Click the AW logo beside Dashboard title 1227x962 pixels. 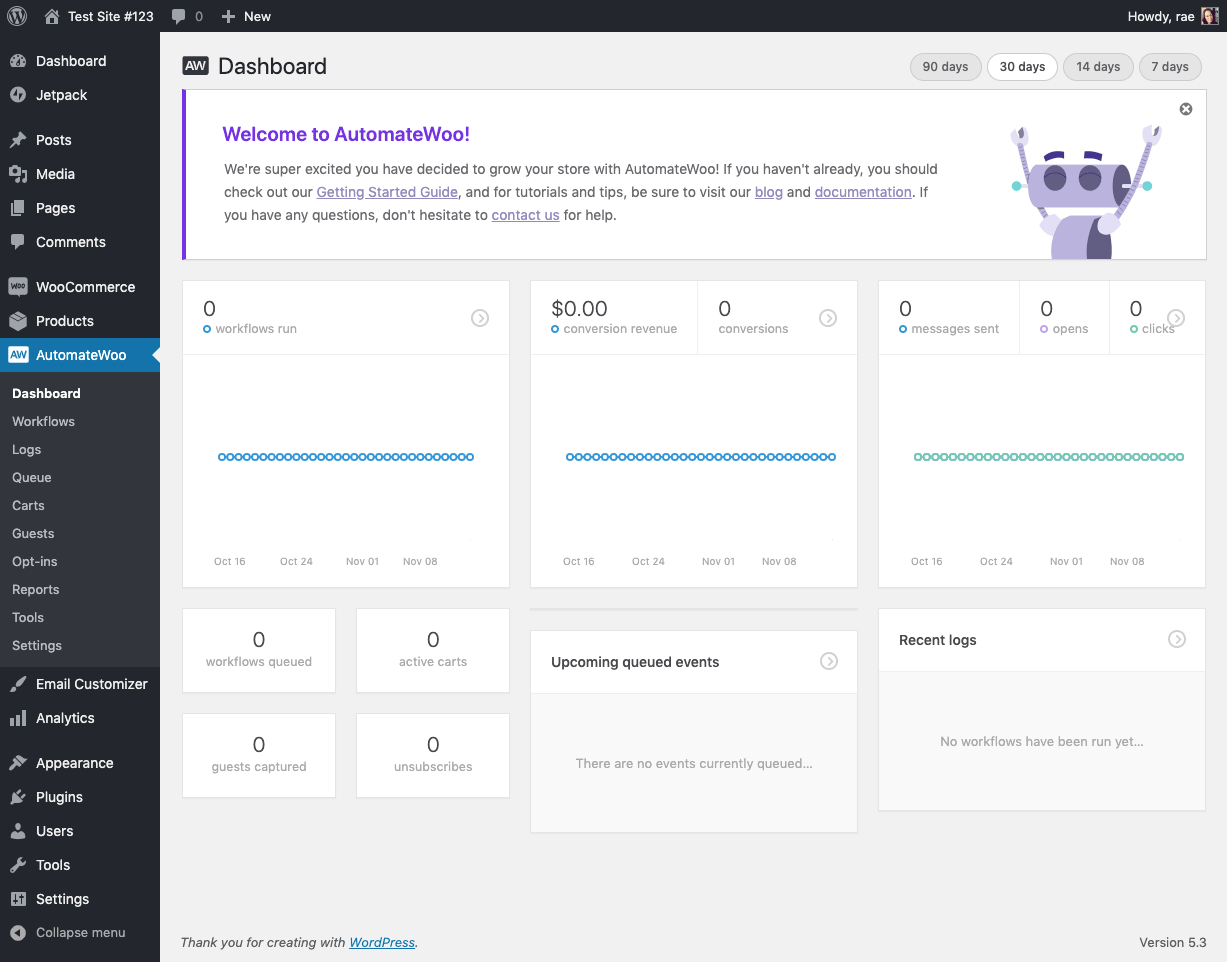(x=195, y=66)
